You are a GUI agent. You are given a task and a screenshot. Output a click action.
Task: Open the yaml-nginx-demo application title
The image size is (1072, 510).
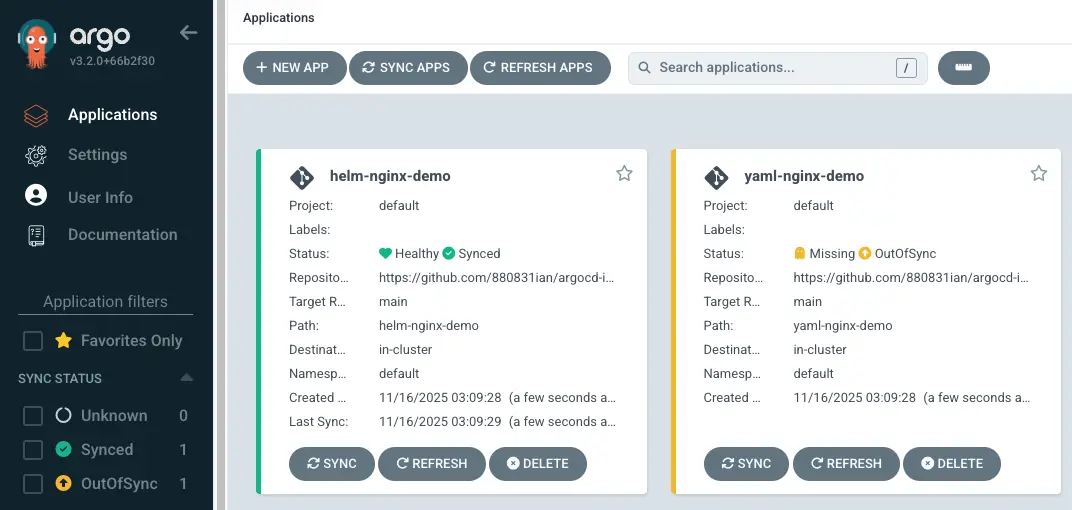pos(804,176)
